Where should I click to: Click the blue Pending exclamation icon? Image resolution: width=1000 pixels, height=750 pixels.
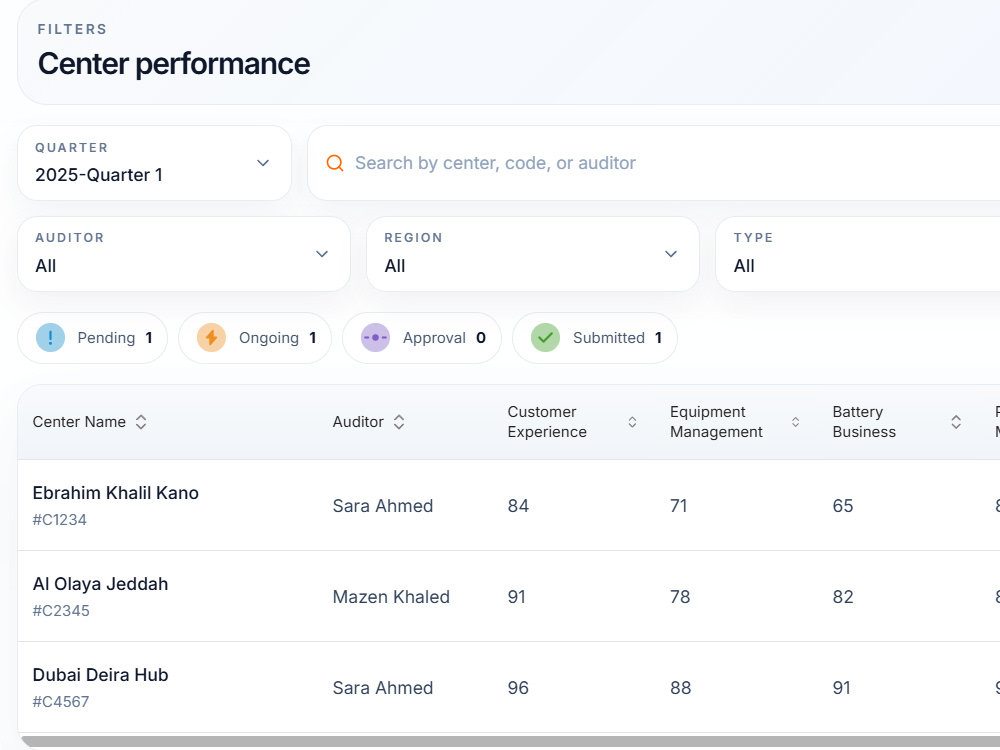tap(50, 338)
